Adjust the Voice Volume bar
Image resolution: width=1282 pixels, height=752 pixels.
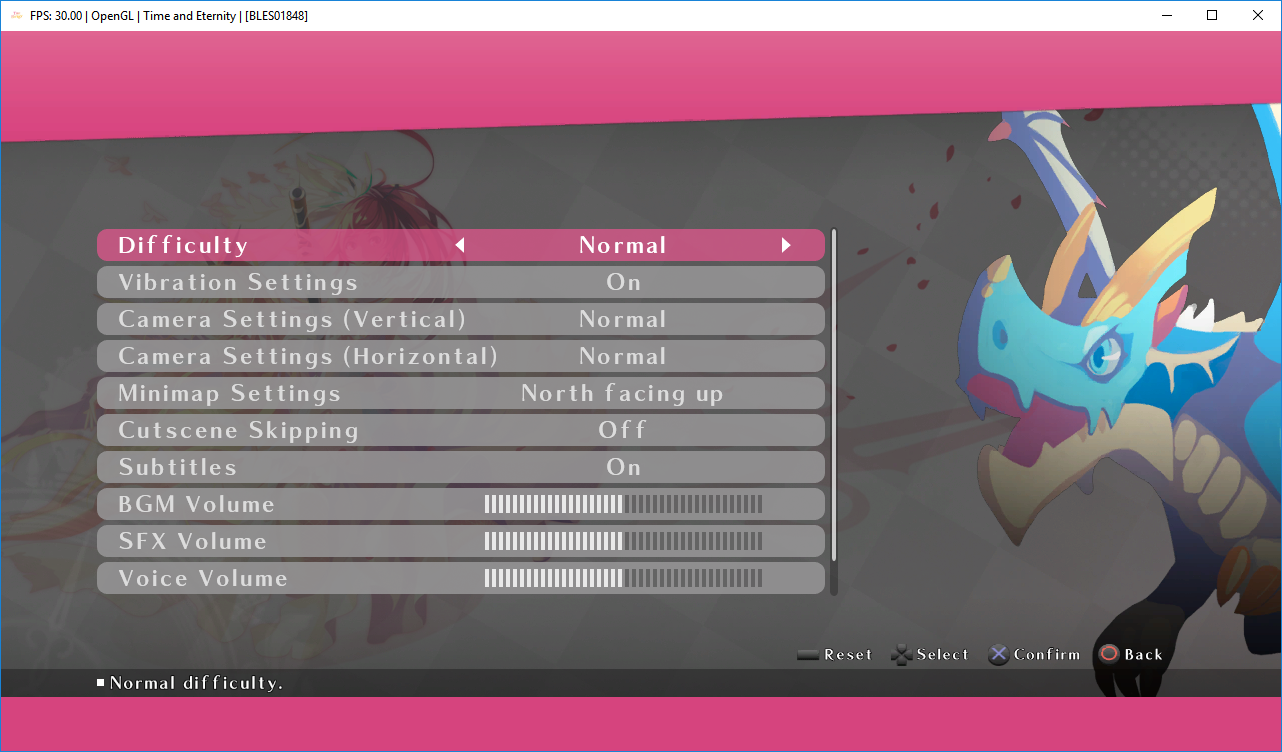(623, 578)
